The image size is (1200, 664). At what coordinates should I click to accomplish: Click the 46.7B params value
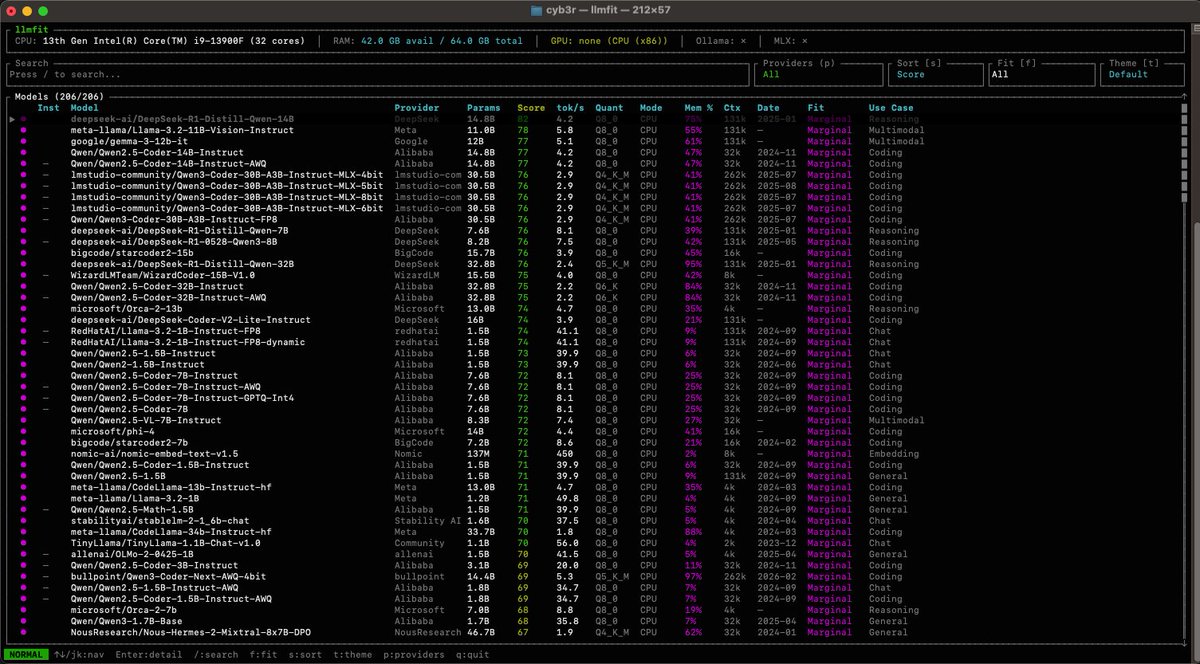click(x=481, y=632)
